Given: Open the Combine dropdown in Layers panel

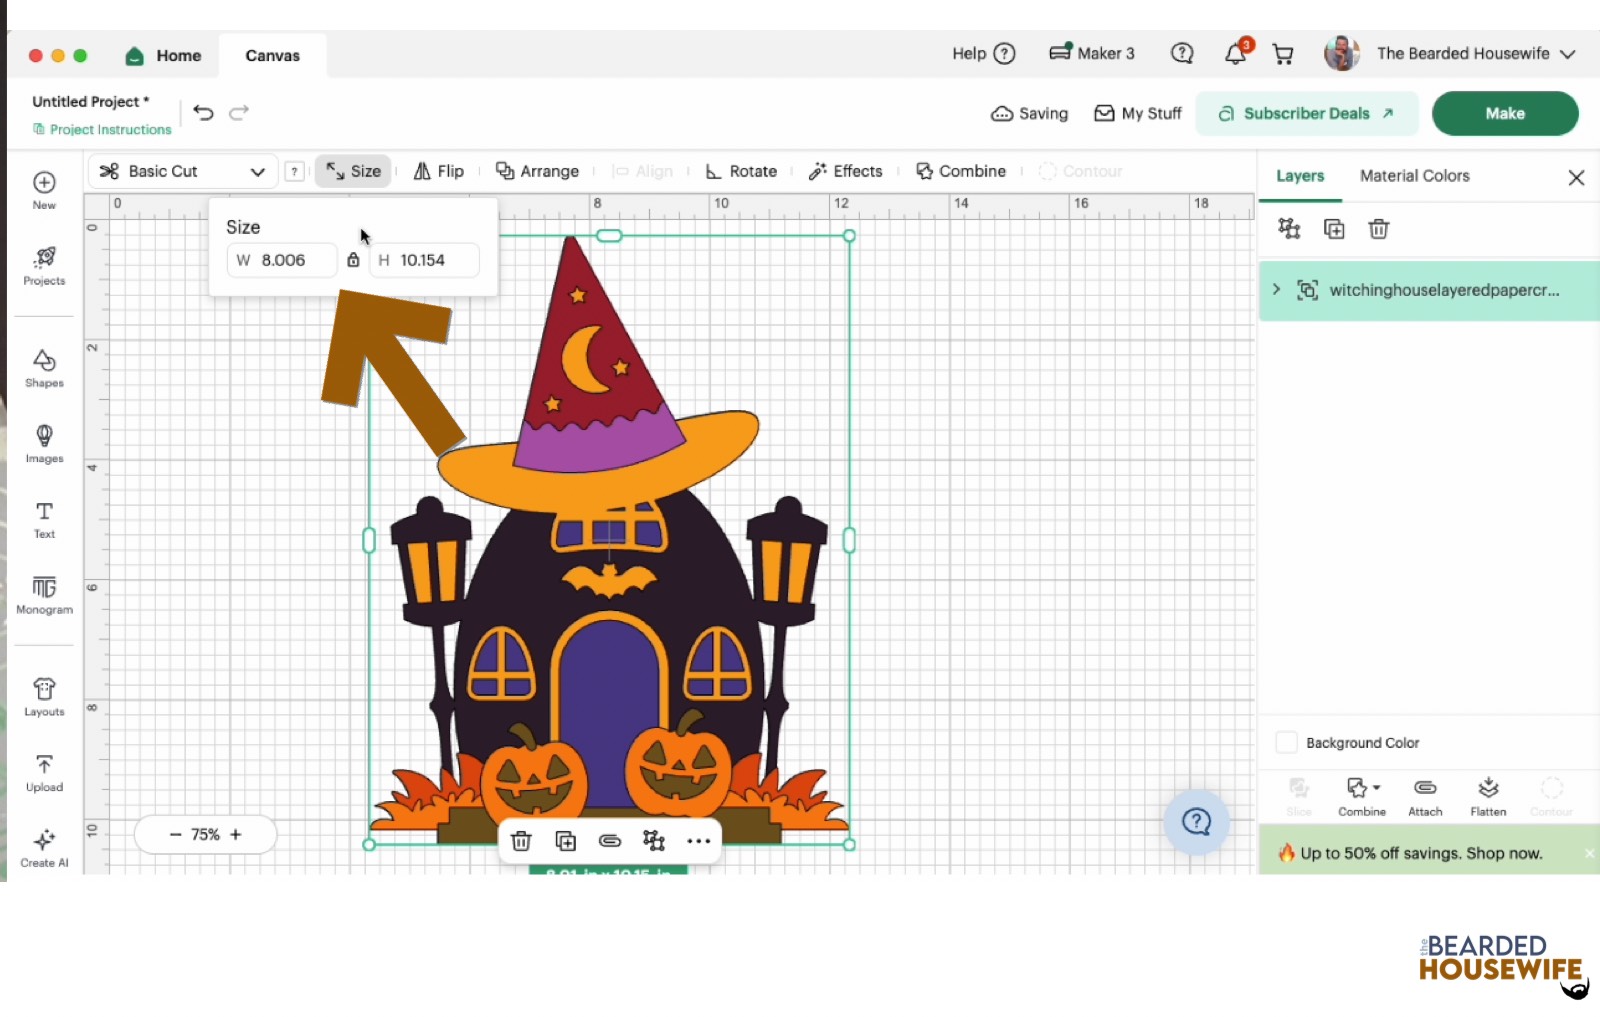Looking at the screenshot, I should [1362, 797].
